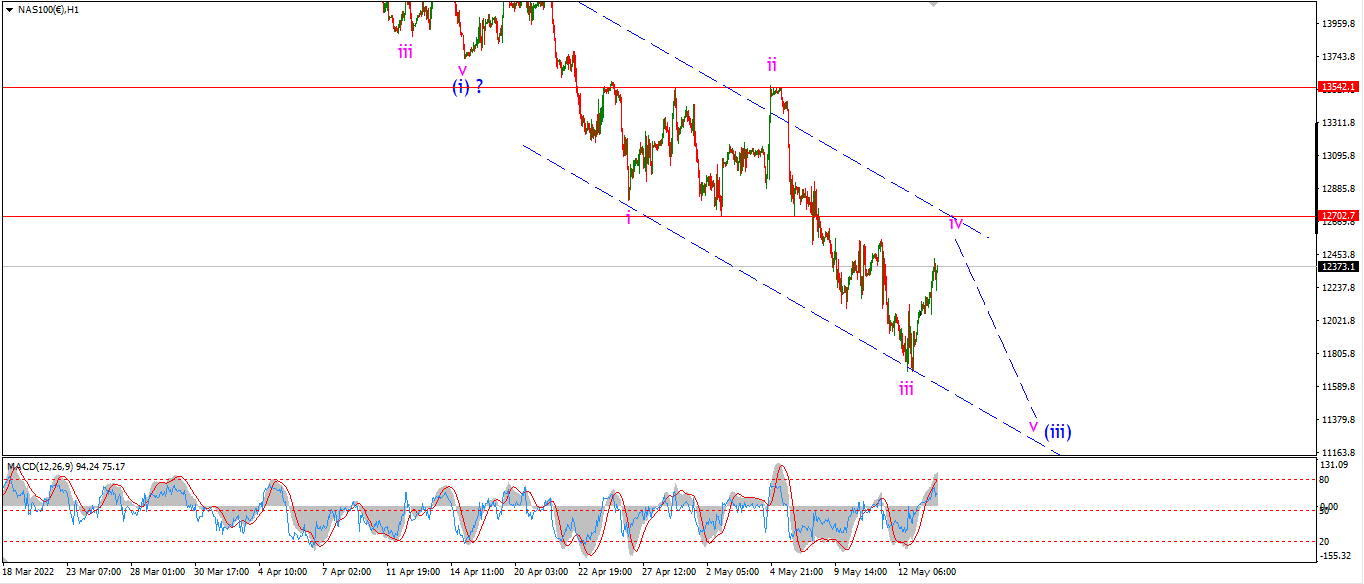The image size is (1364, 584).
Task: Select the blue (iii) wave label
Action: (1058, 432)
